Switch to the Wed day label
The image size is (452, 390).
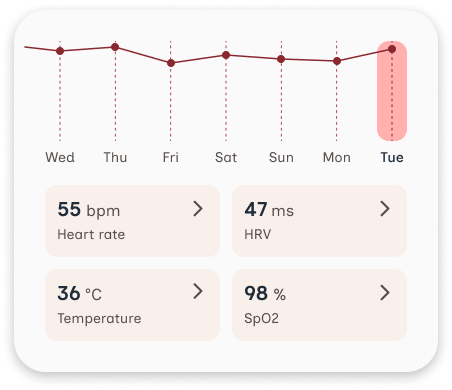pos(60,157)
